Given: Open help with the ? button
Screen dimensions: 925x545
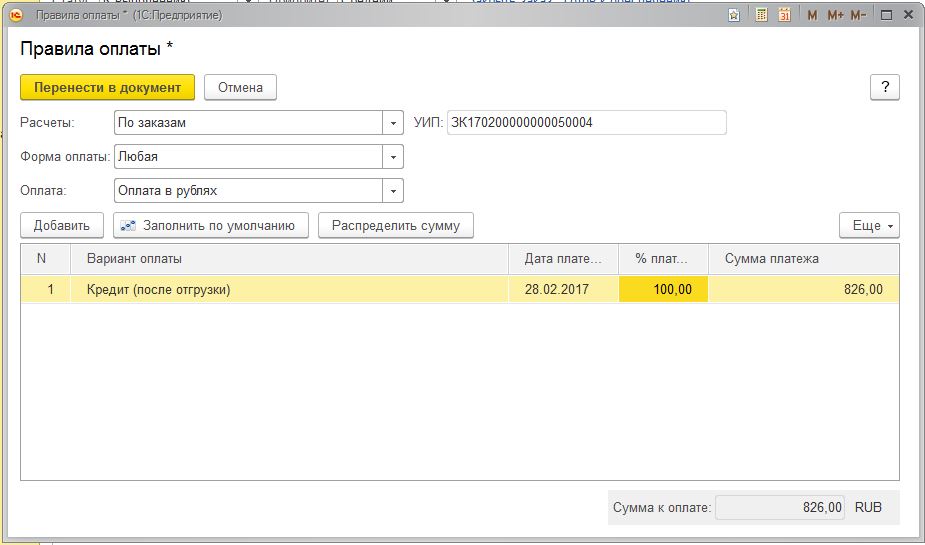Looking at the screenshot, I should pyautogui.click(x=885, y=87).
